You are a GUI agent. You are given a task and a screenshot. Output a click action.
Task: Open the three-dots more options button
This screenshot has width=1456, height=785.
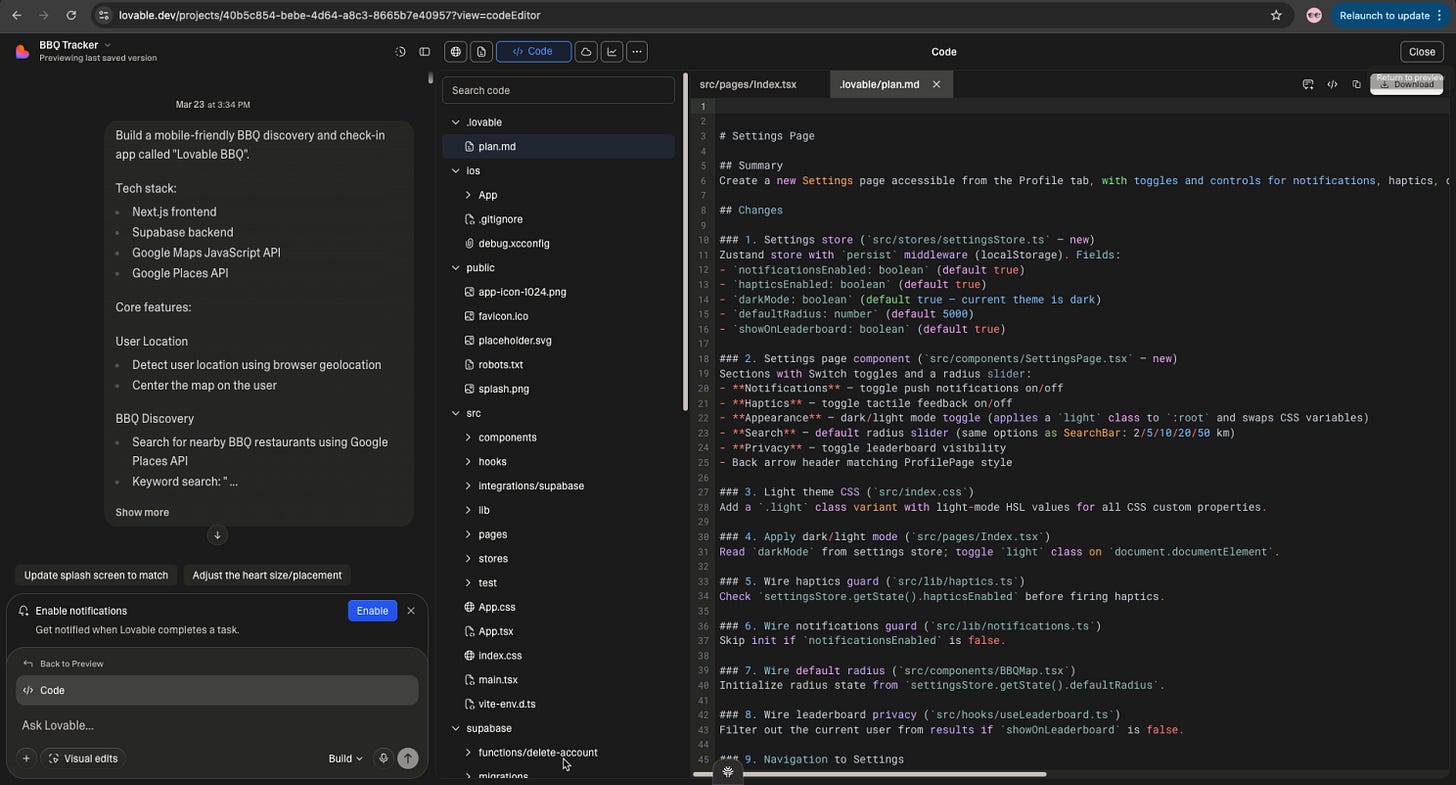click(x=637, y=51)
